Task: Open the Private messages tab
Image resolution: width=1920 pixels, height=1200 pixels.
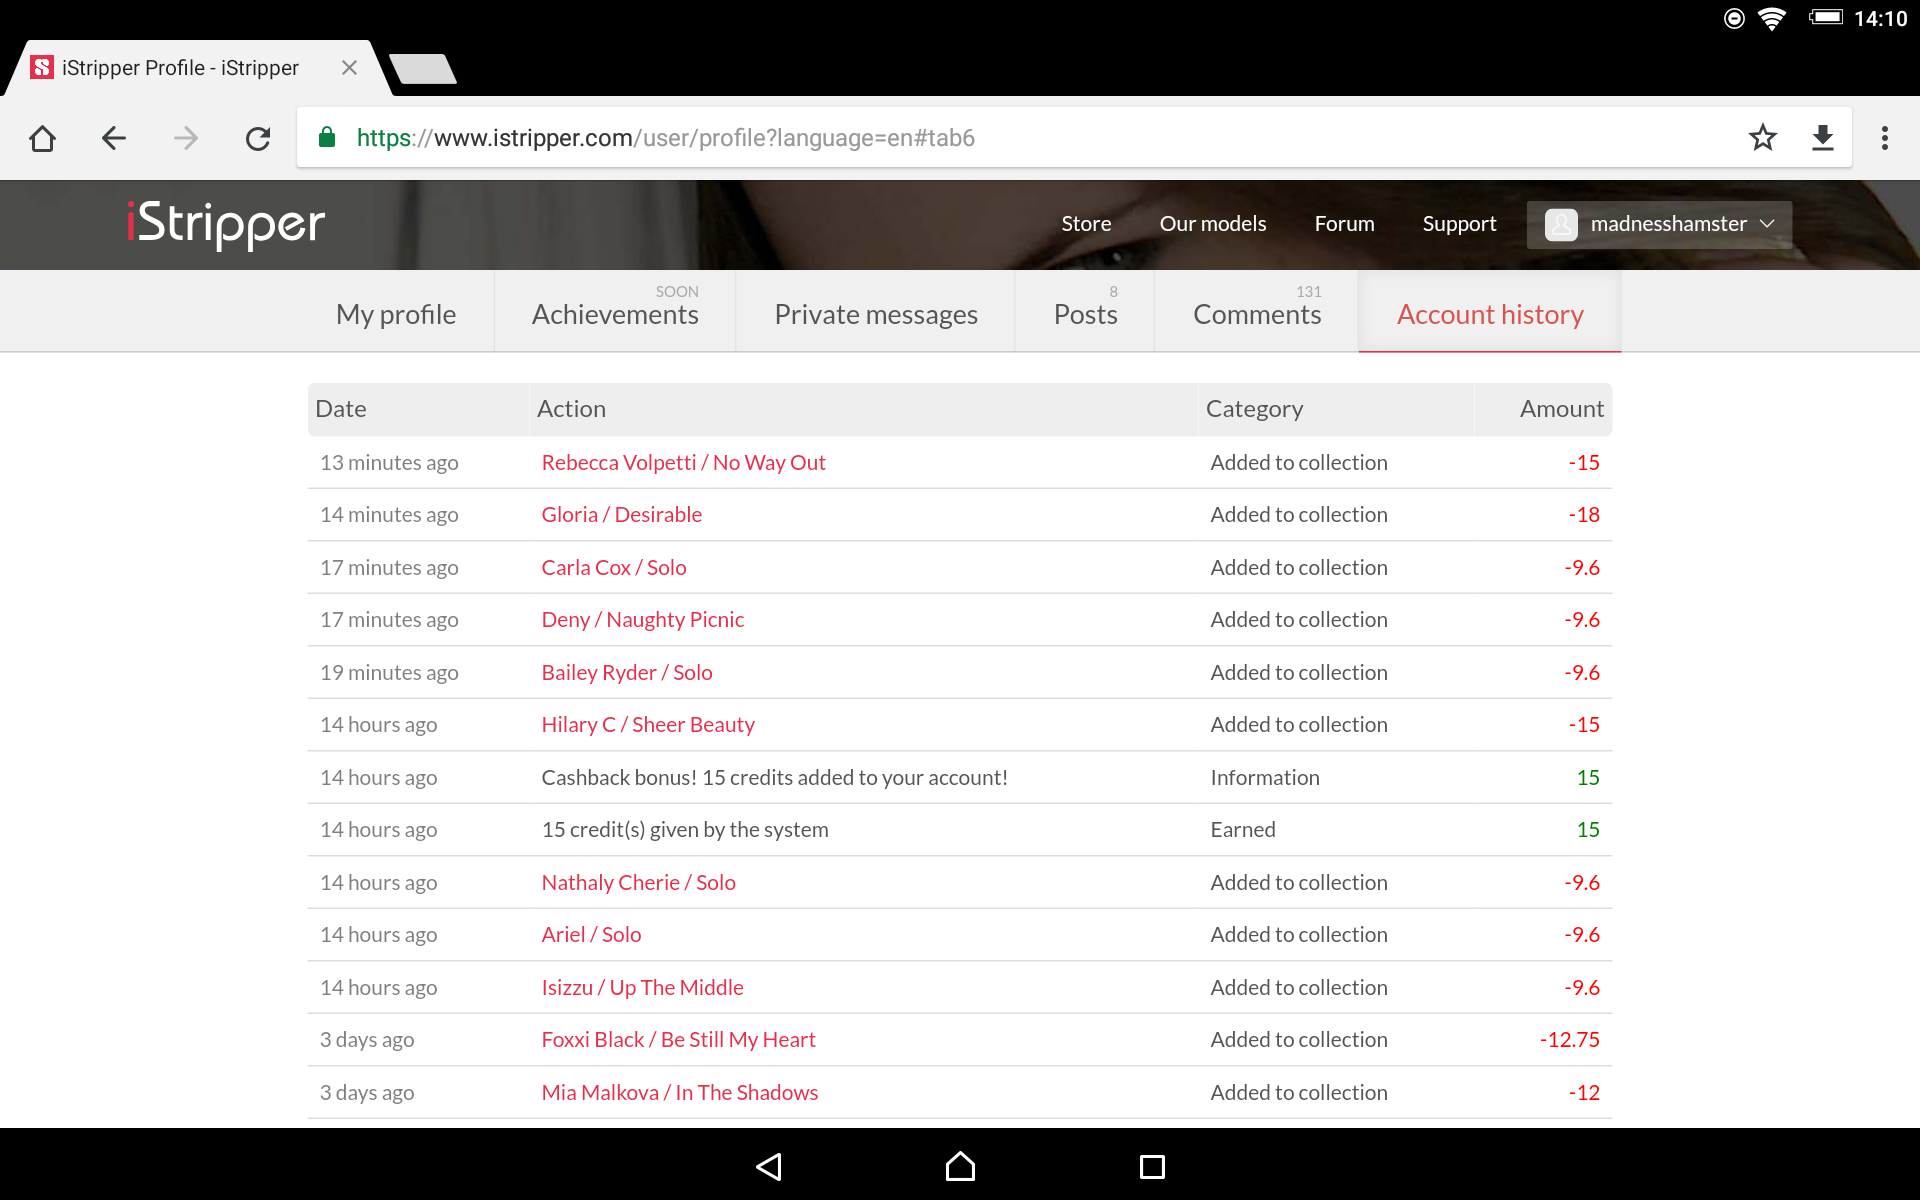Action: [x=876, y=314]
